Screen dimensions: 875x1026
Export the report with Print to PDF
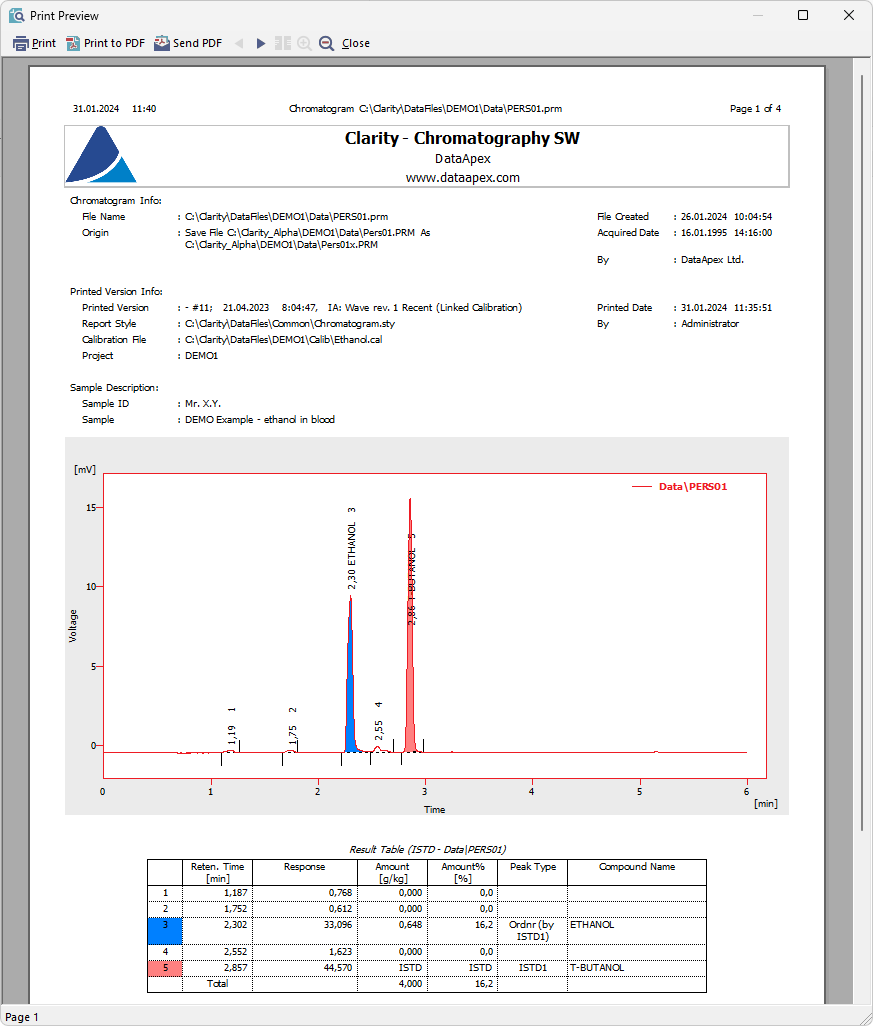click(105, 43)
